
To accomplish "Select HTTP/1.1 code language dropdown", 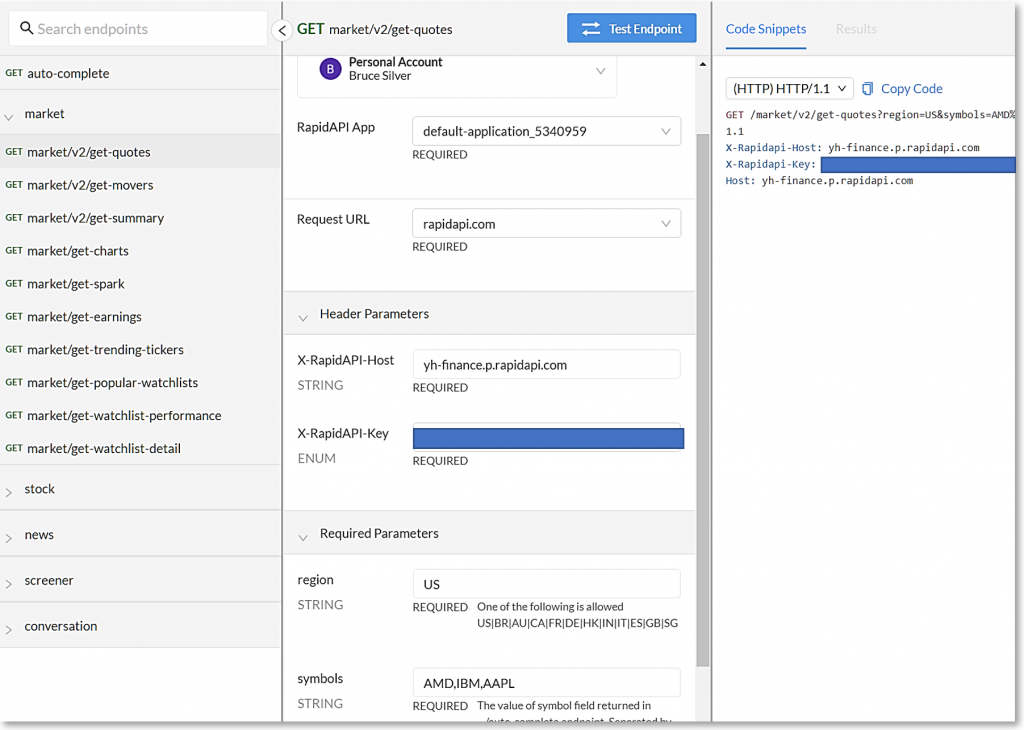I will pos(790,89).
